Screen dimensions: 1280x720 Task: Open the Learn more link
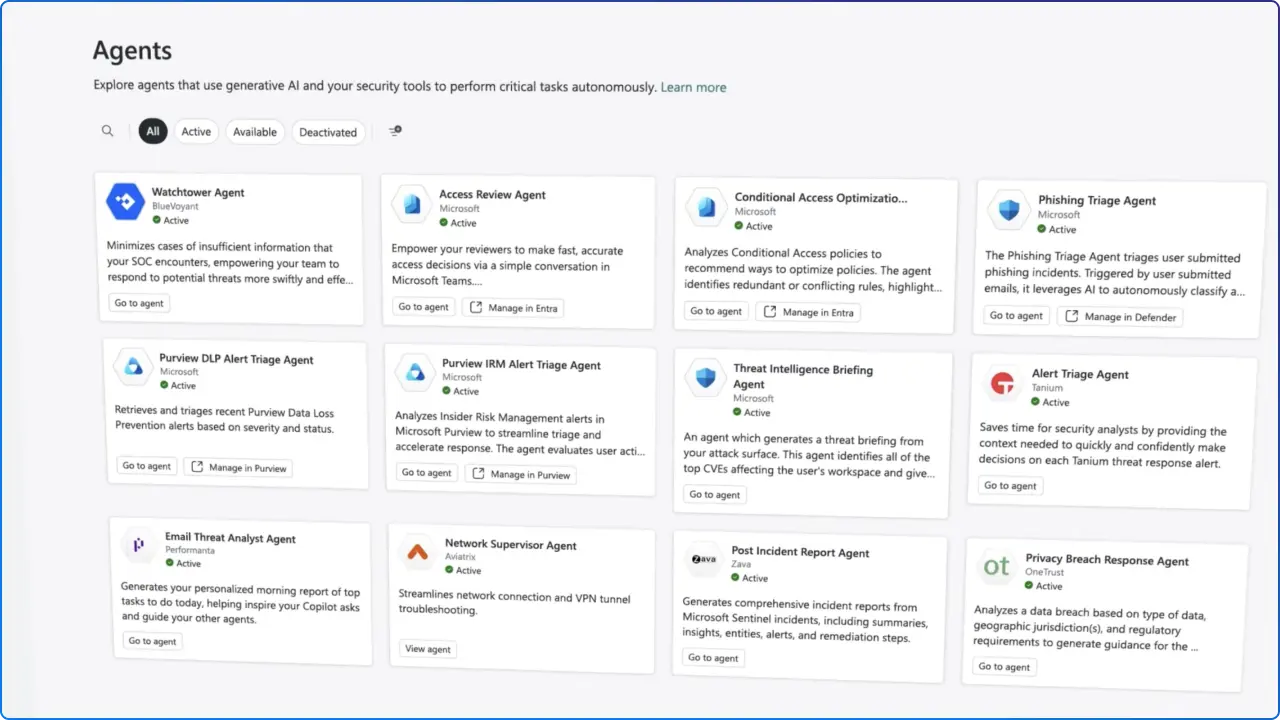coord(693,87)
